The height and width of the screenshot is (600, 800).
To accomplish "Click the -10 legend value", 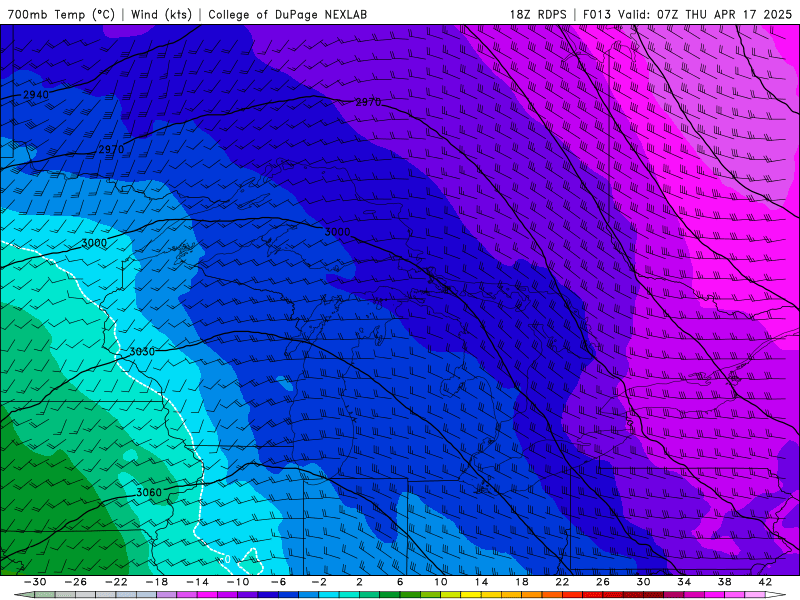I will [237, 582].
